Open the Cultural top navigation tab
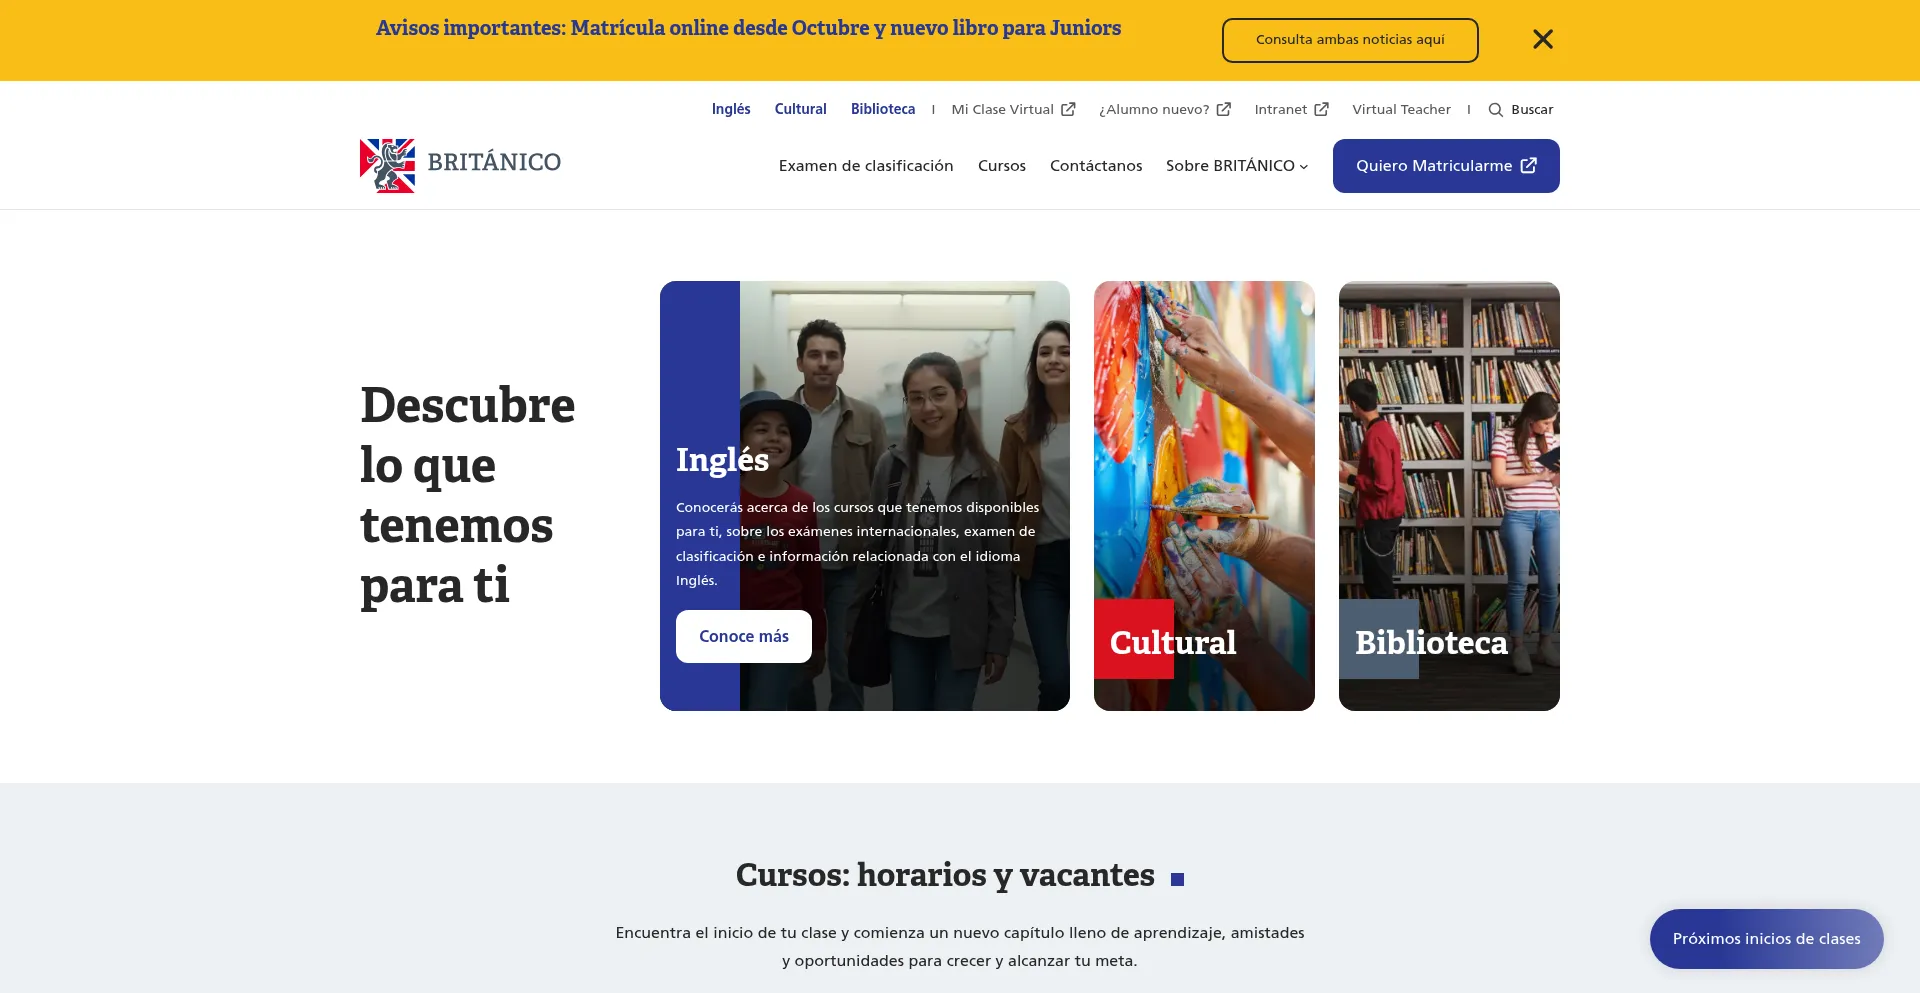 click(800, 110)
